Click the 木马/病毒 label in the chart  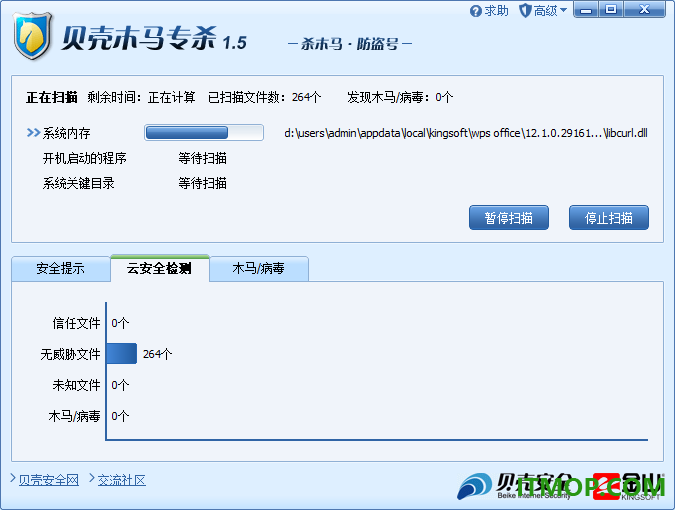(74, 416)
